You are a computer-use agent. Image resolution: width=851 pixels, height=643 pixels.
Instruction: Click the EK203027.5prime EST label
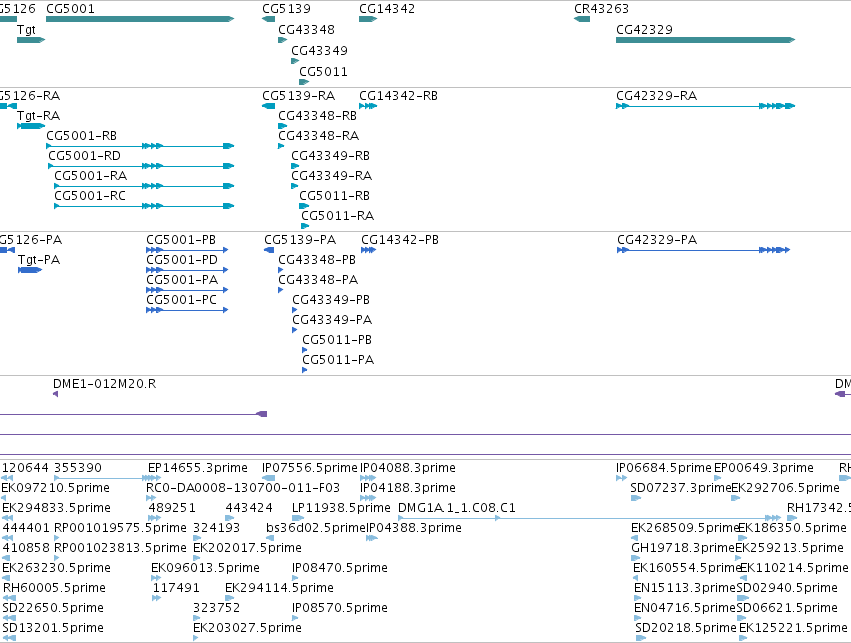[247, 628]
